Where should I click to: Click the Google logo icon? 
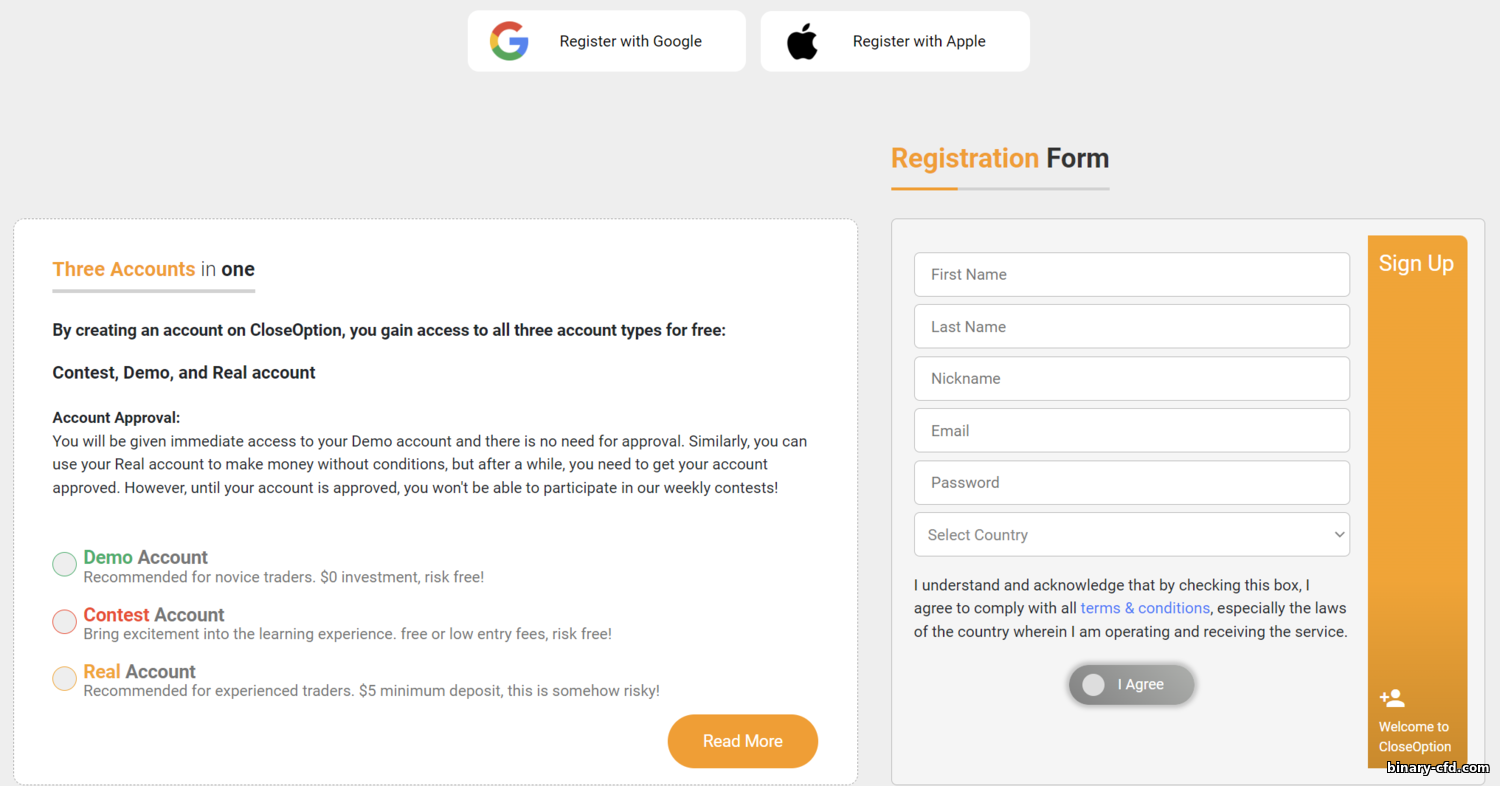click(509, 41)
